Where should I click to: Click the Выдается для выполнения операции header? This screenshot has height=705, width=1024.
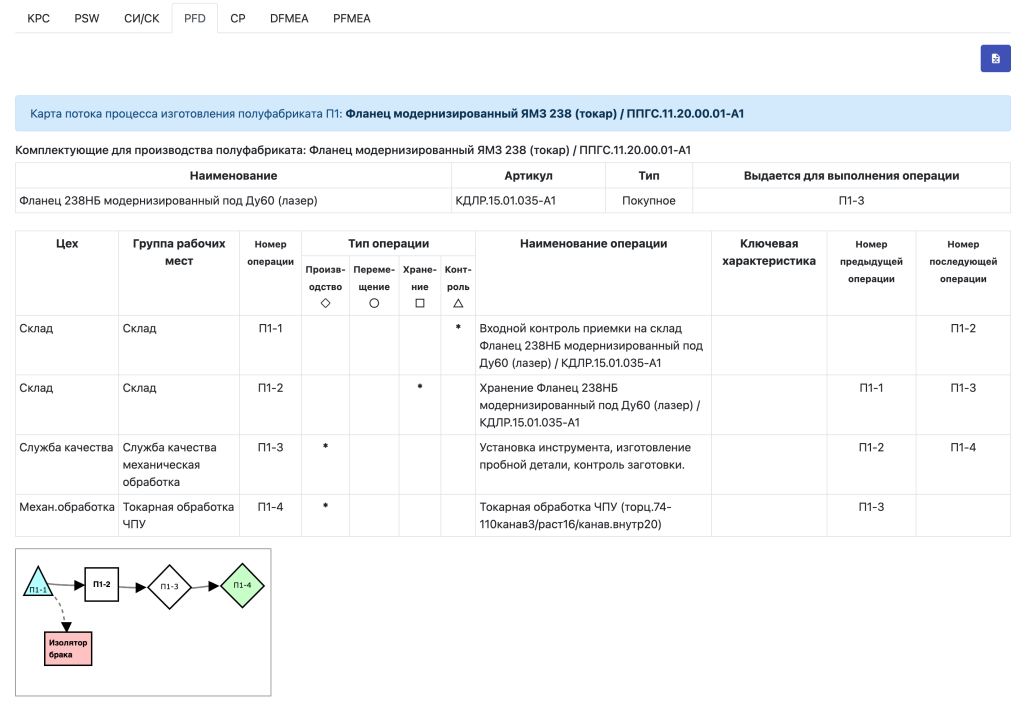[x=851, y=176]
